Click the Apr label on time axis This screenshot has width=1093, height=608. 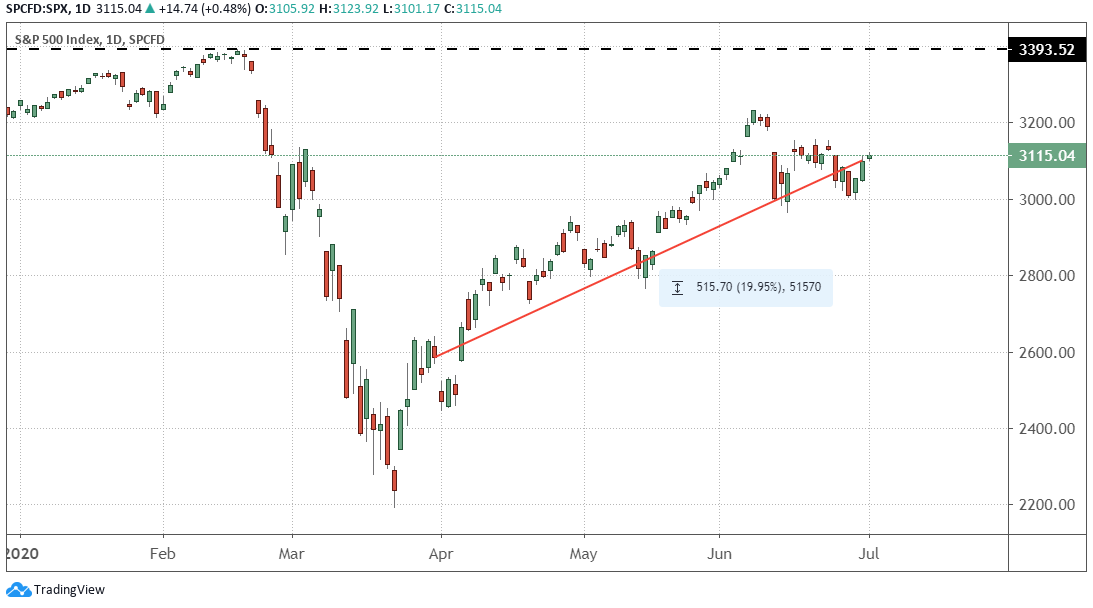click(x=439, y=551)
